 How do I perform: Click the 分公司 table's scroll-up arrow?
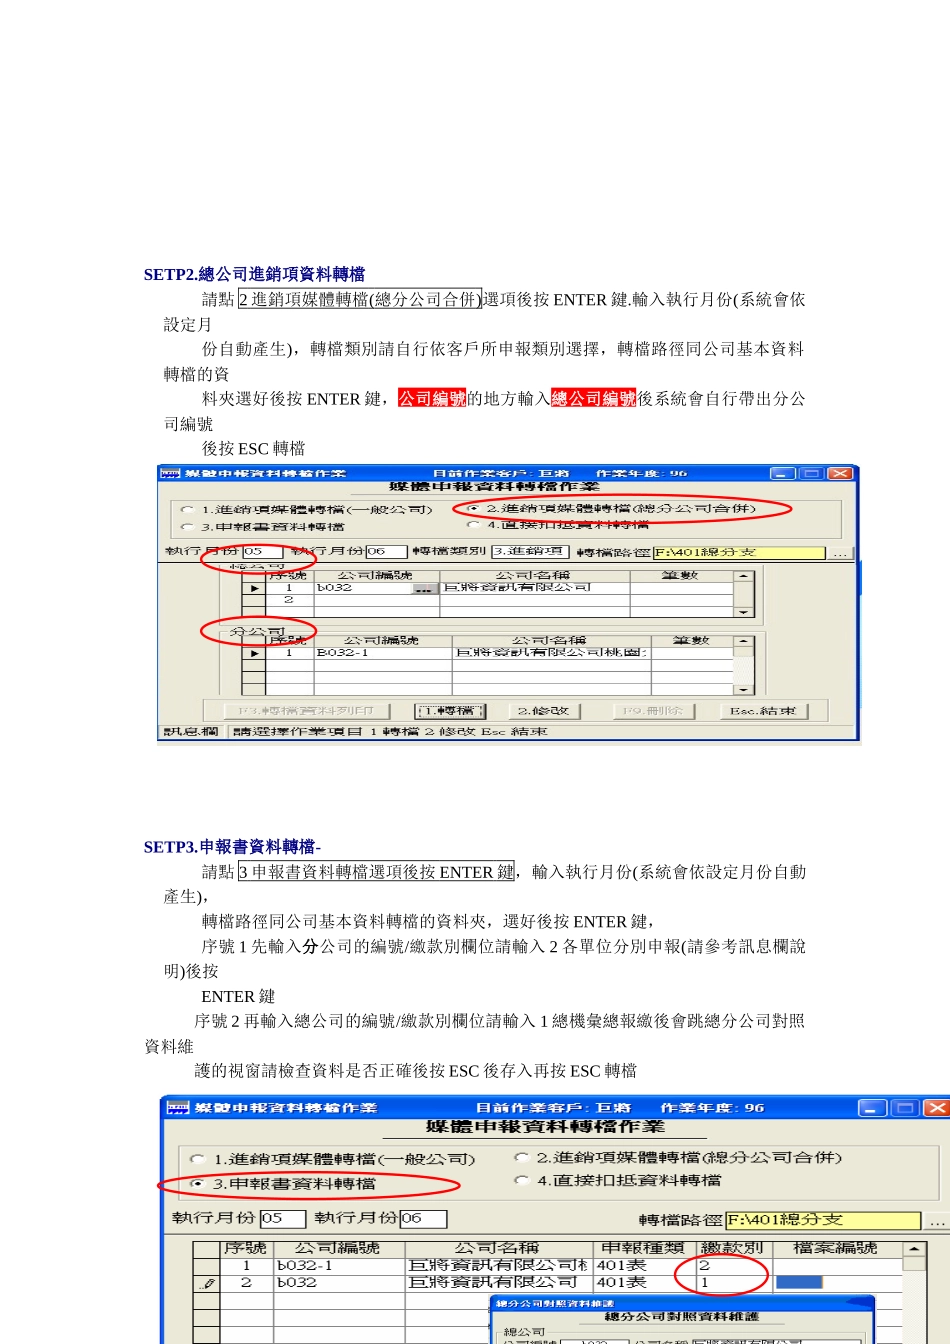[x=743, y=641]
